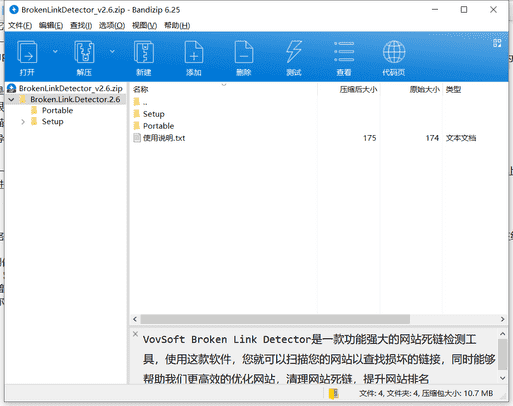Open the 选项(O) menu
The image size is (513, 406).
(x=112, y=25)
